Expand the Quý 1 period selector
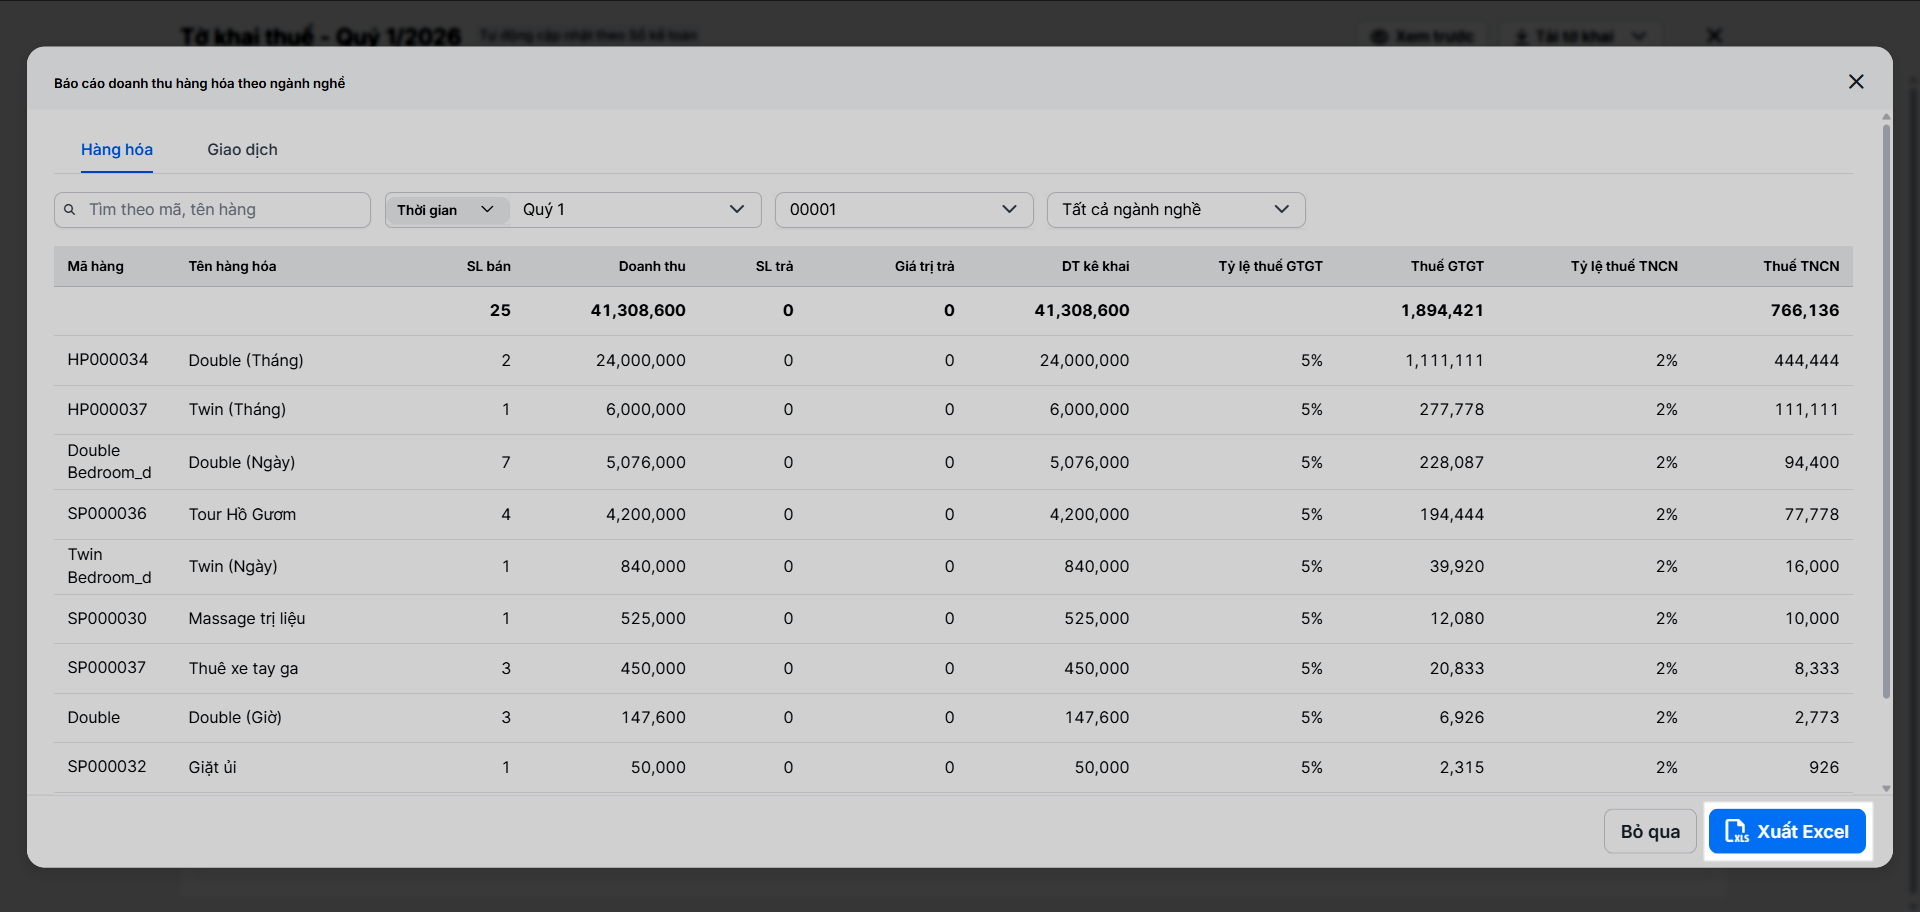The height and width of the screenshot is (912, 1920). (634, 210)
